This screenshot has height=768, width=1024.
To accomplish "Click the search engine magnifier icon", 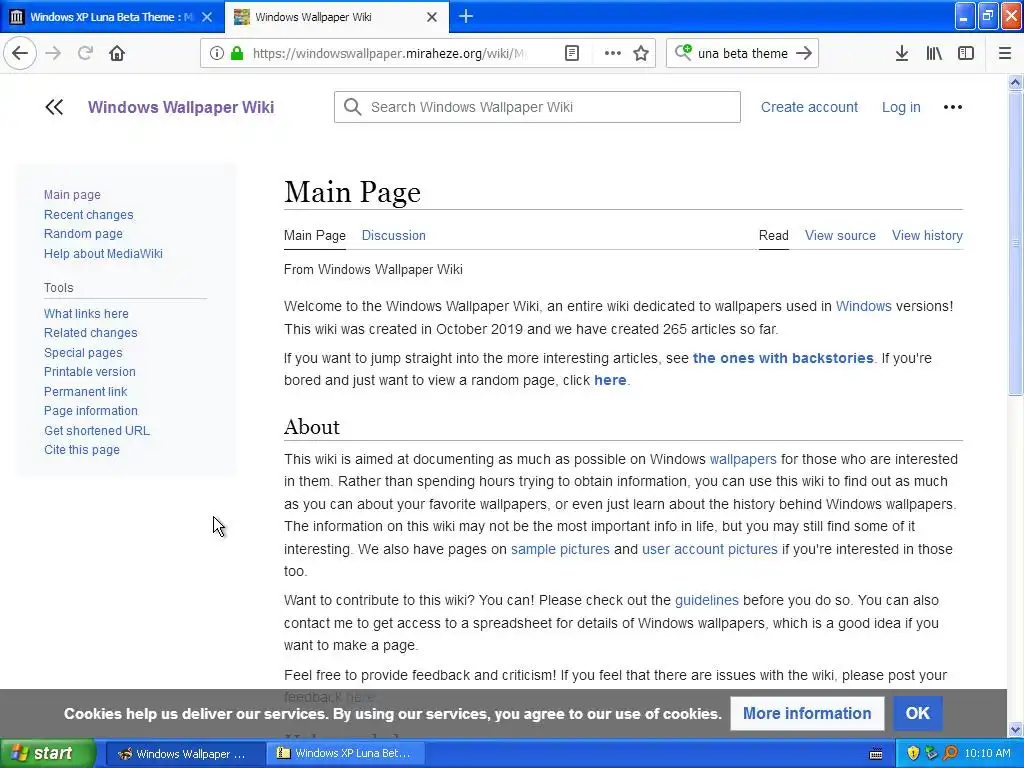I will (x=683, y=52).
